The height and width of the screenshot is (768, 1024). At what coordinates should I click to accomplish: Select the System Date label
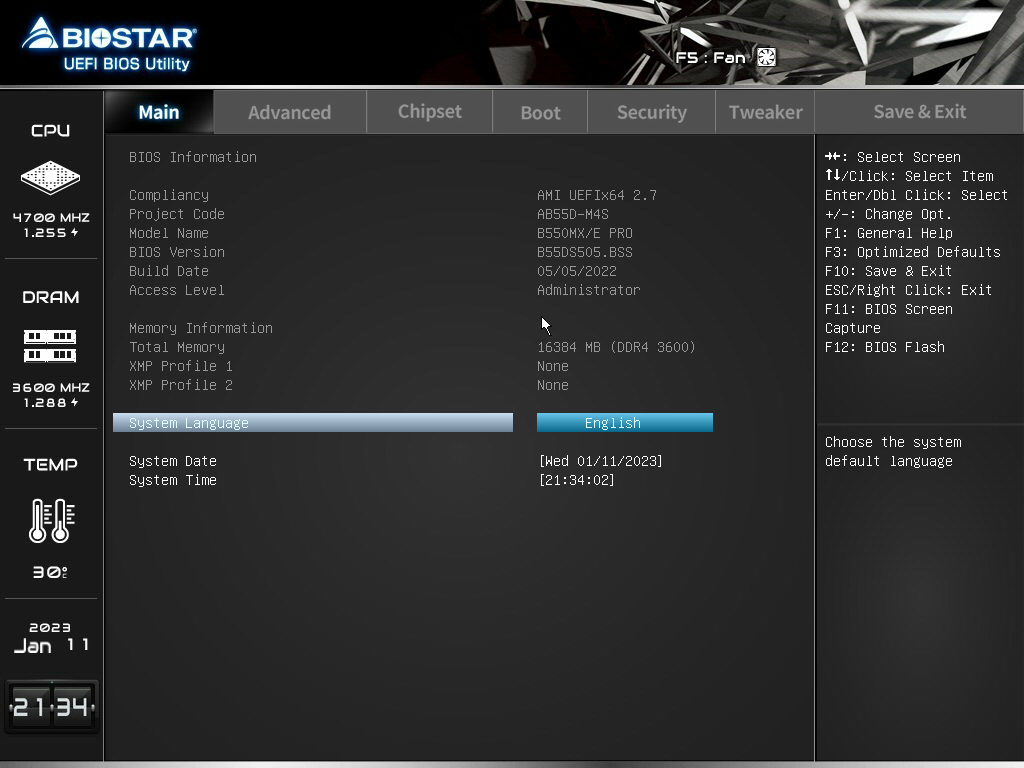coord(172,461)
